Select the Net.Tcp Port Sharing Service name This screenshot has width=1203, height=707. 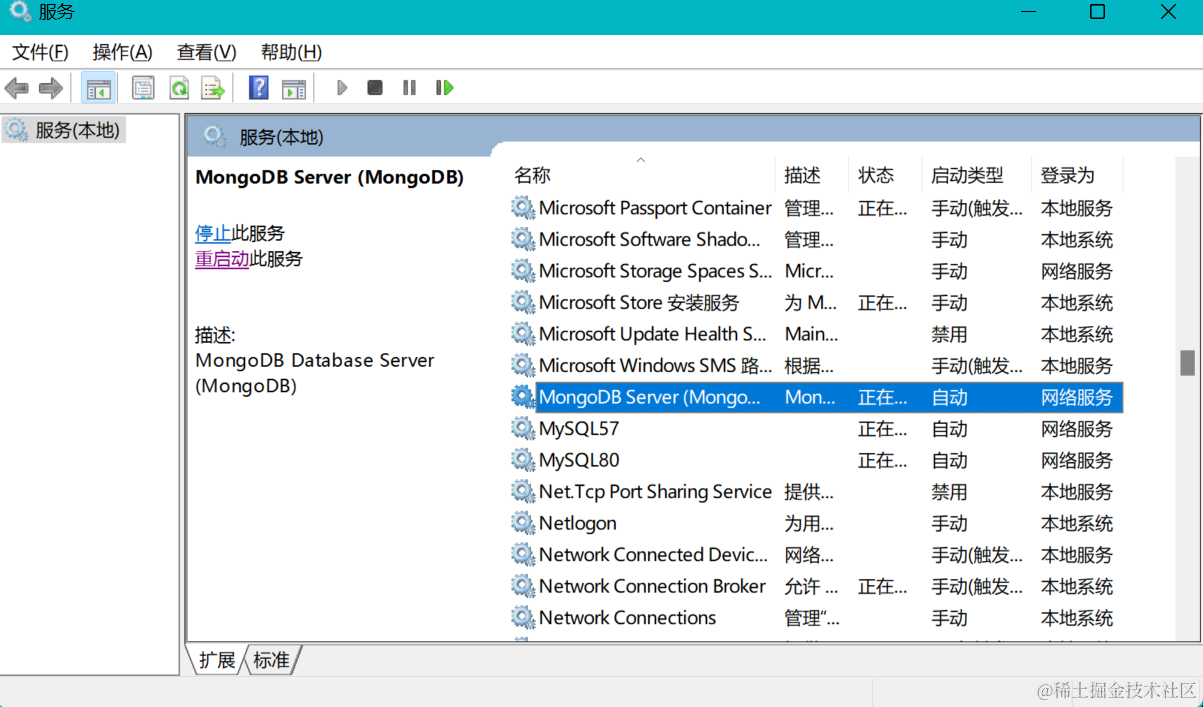655,491
